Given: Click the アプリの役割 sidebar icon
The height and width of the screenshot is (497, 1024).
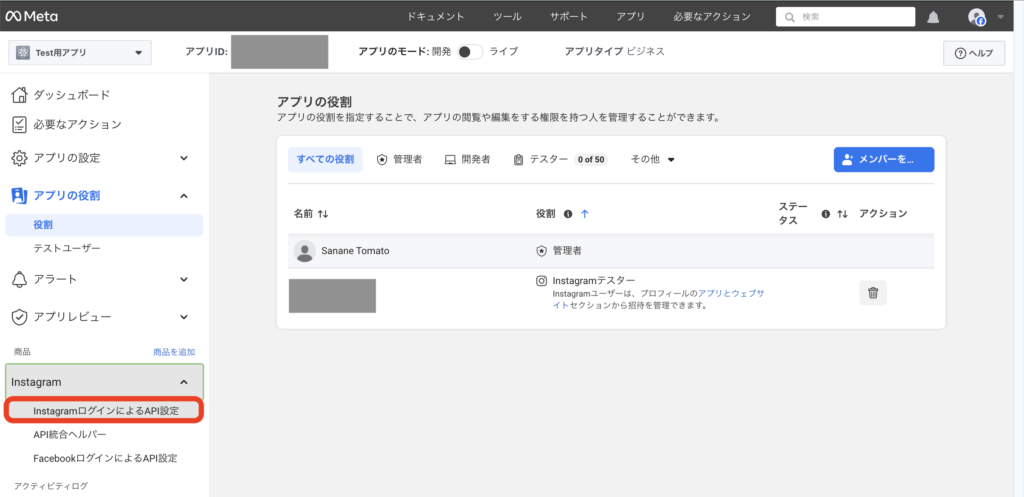Looking at the screenshot, I should coord(20,195).
